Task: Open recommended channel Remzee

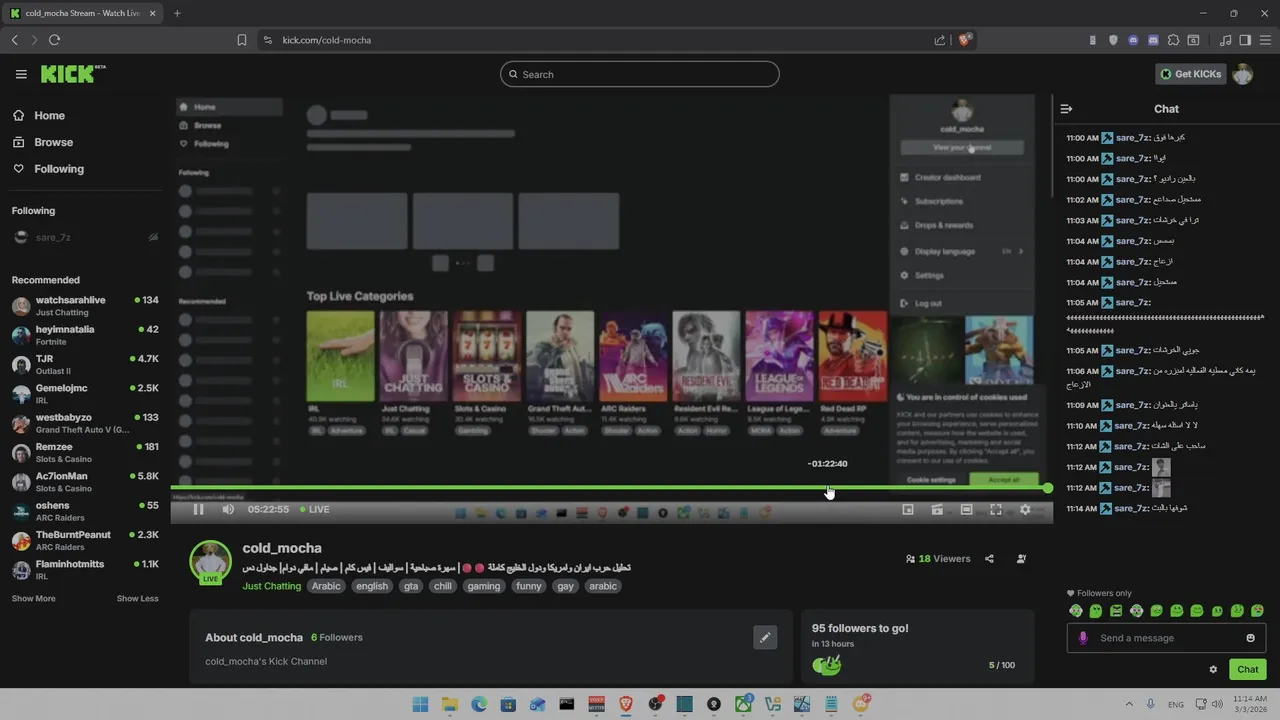Action: pyautogui.click(x=84, y=452)
